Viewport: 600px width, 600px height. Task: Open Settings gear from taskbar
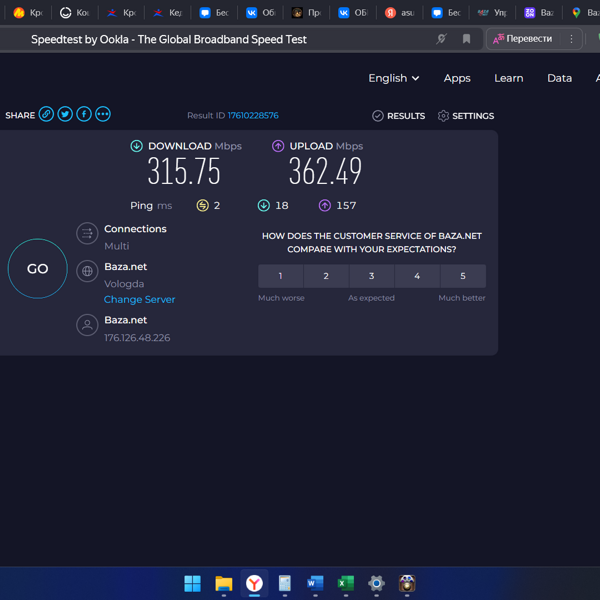pyautogui.click(x=377, y=584)
